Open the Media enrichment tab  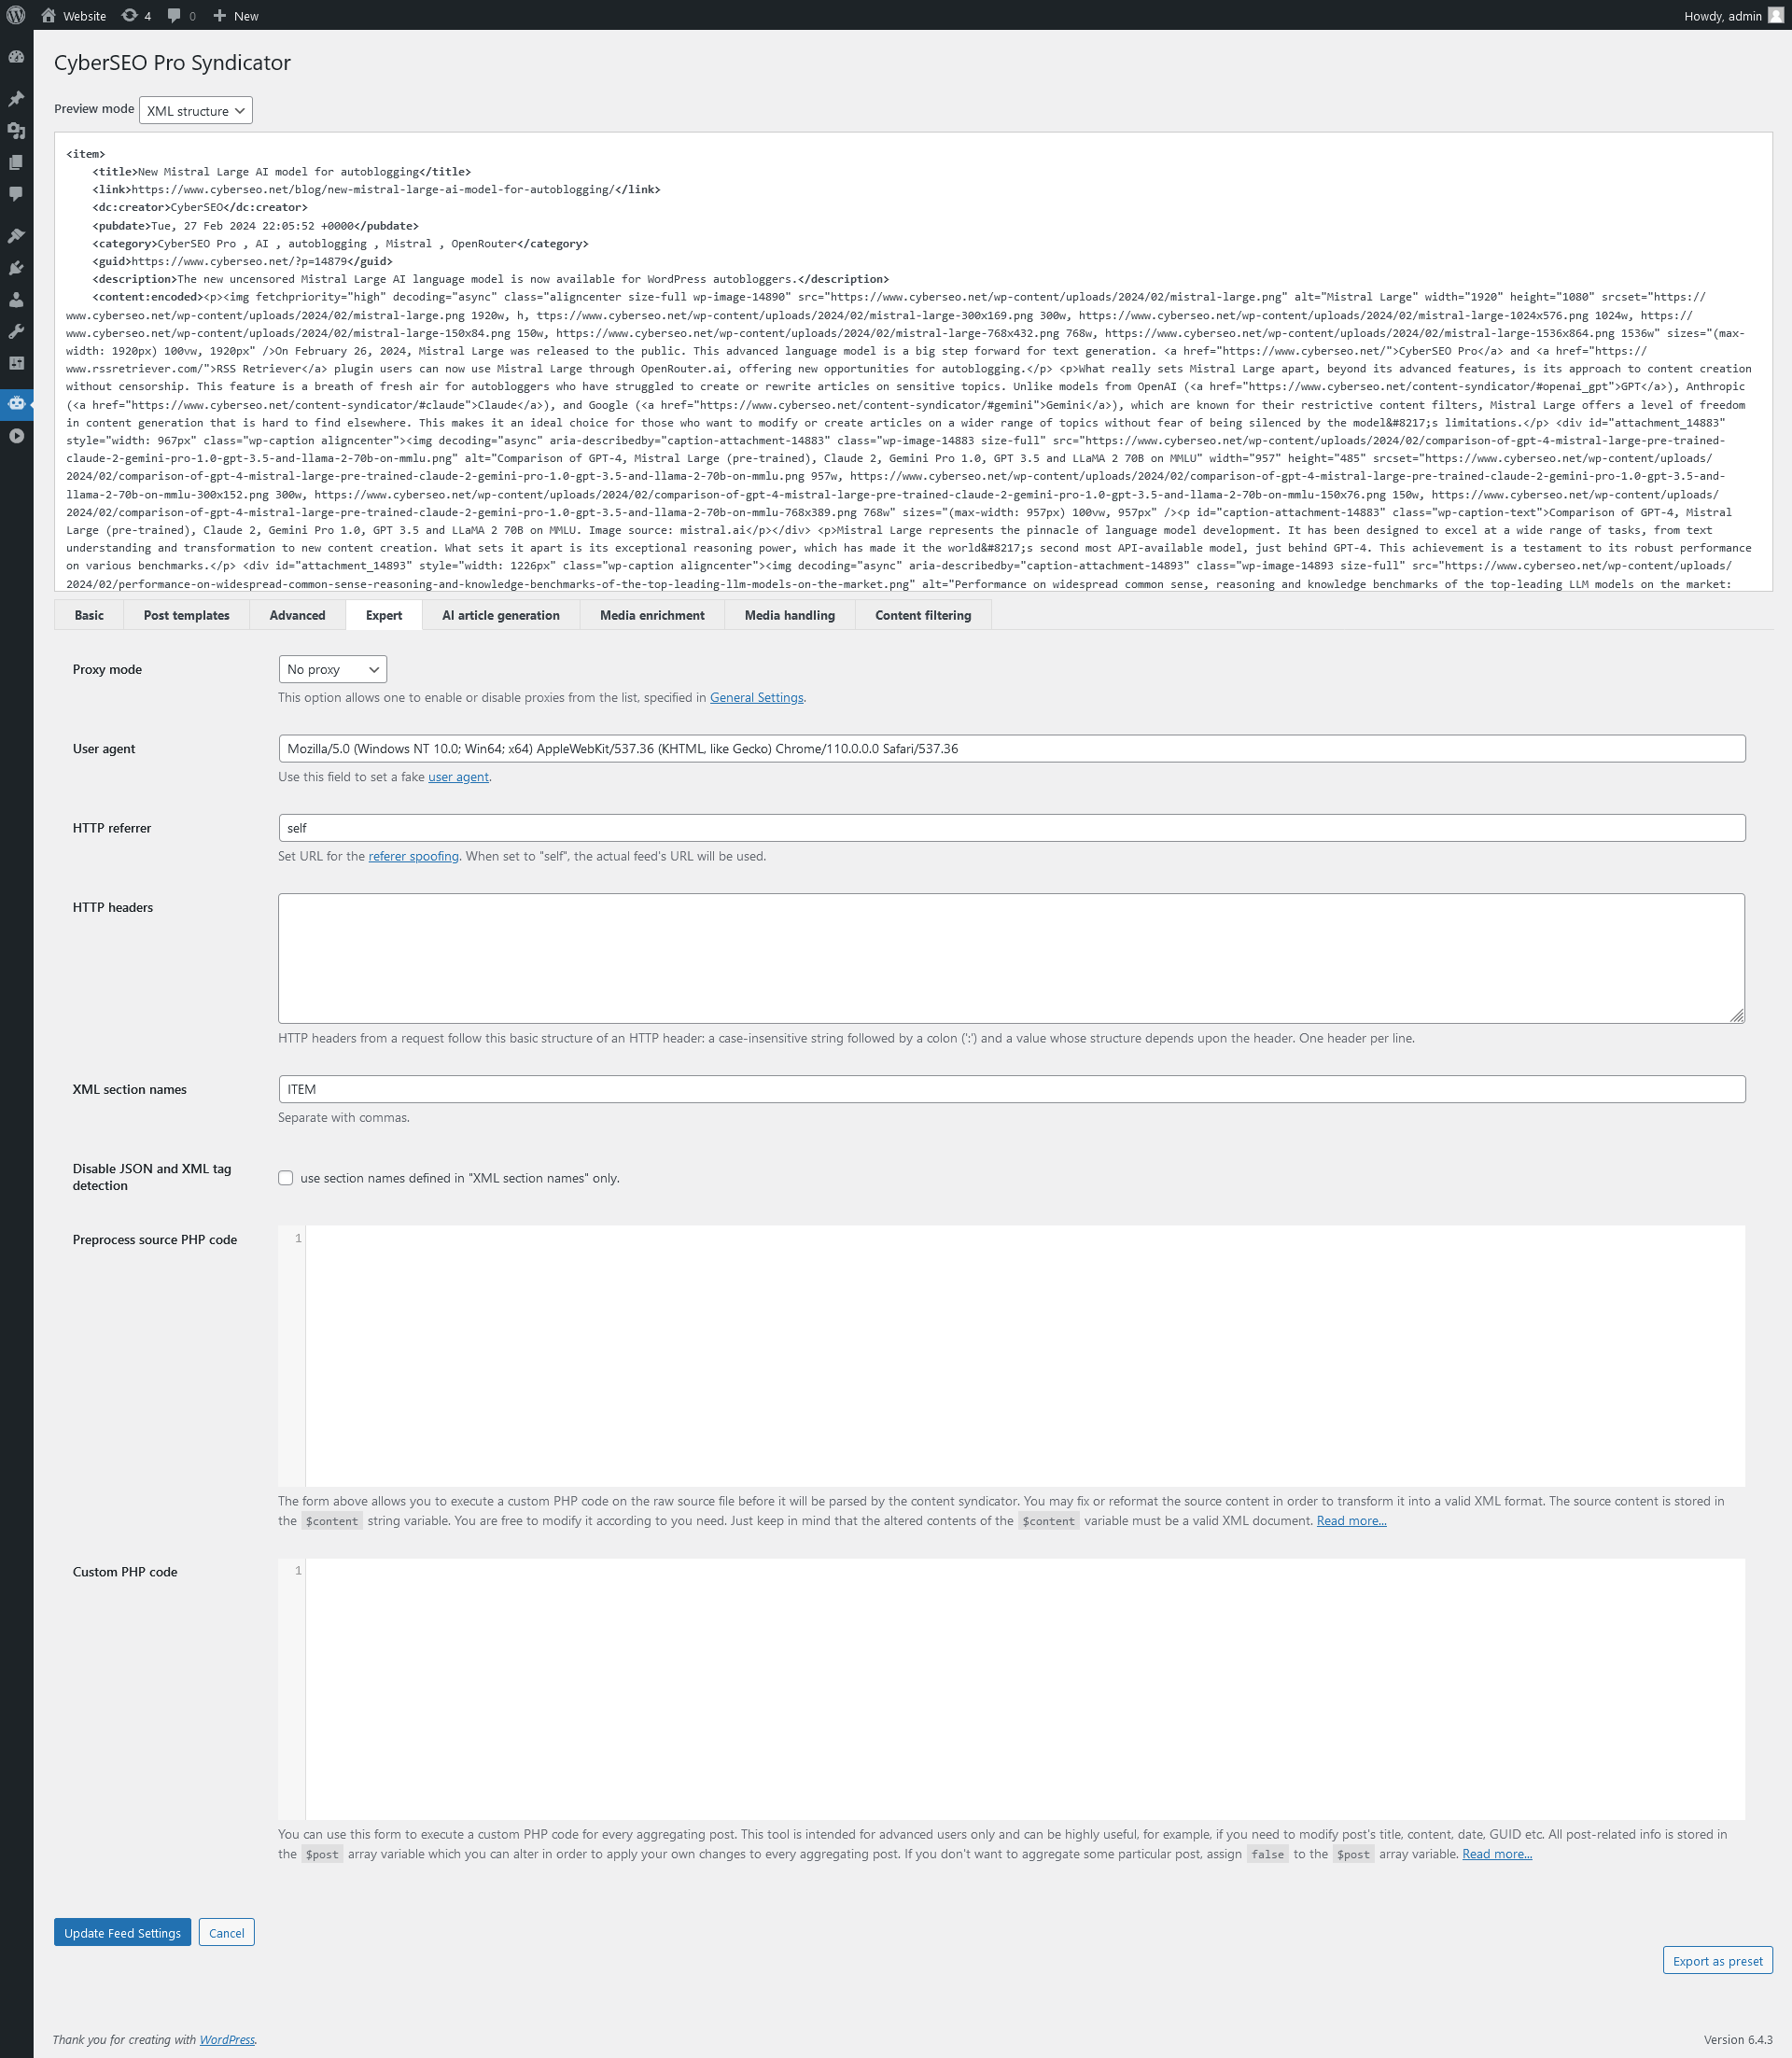[x=652, y=615]
